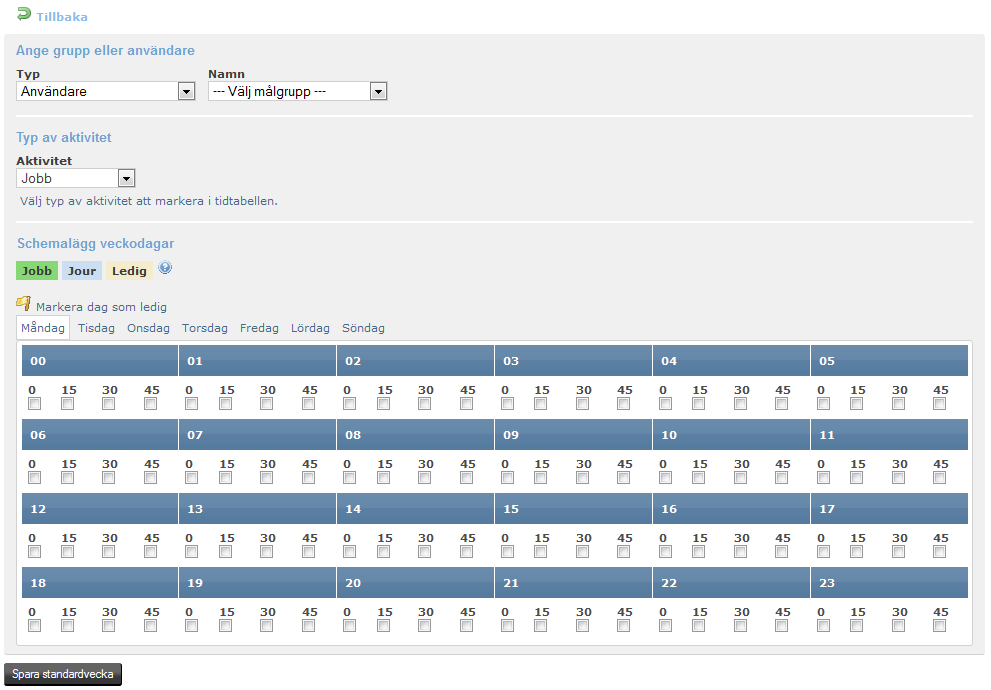This screenshot has width=991, height=690.
Task: Check hour 11 minute 15 box
Action: click(856, 478)
